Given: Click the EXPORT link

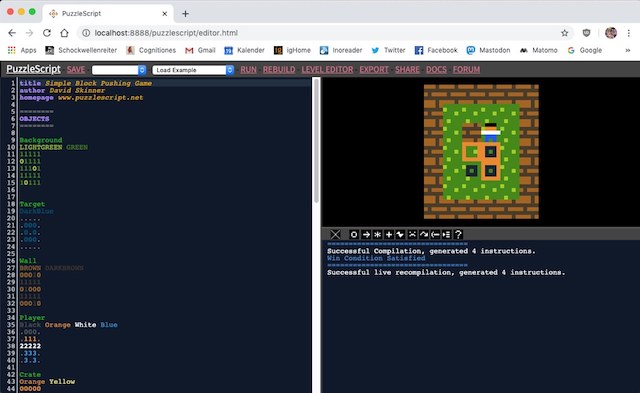Looking at the screenshot, I should (x=374, y=69).
